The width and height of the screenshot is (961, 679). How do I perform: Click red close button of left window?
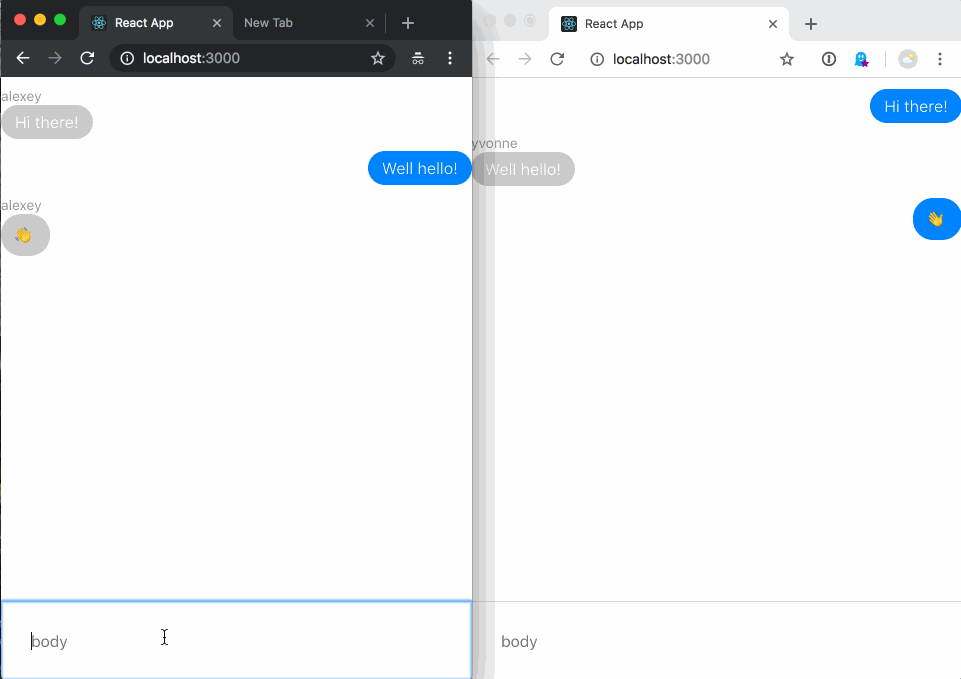(20, 20)
